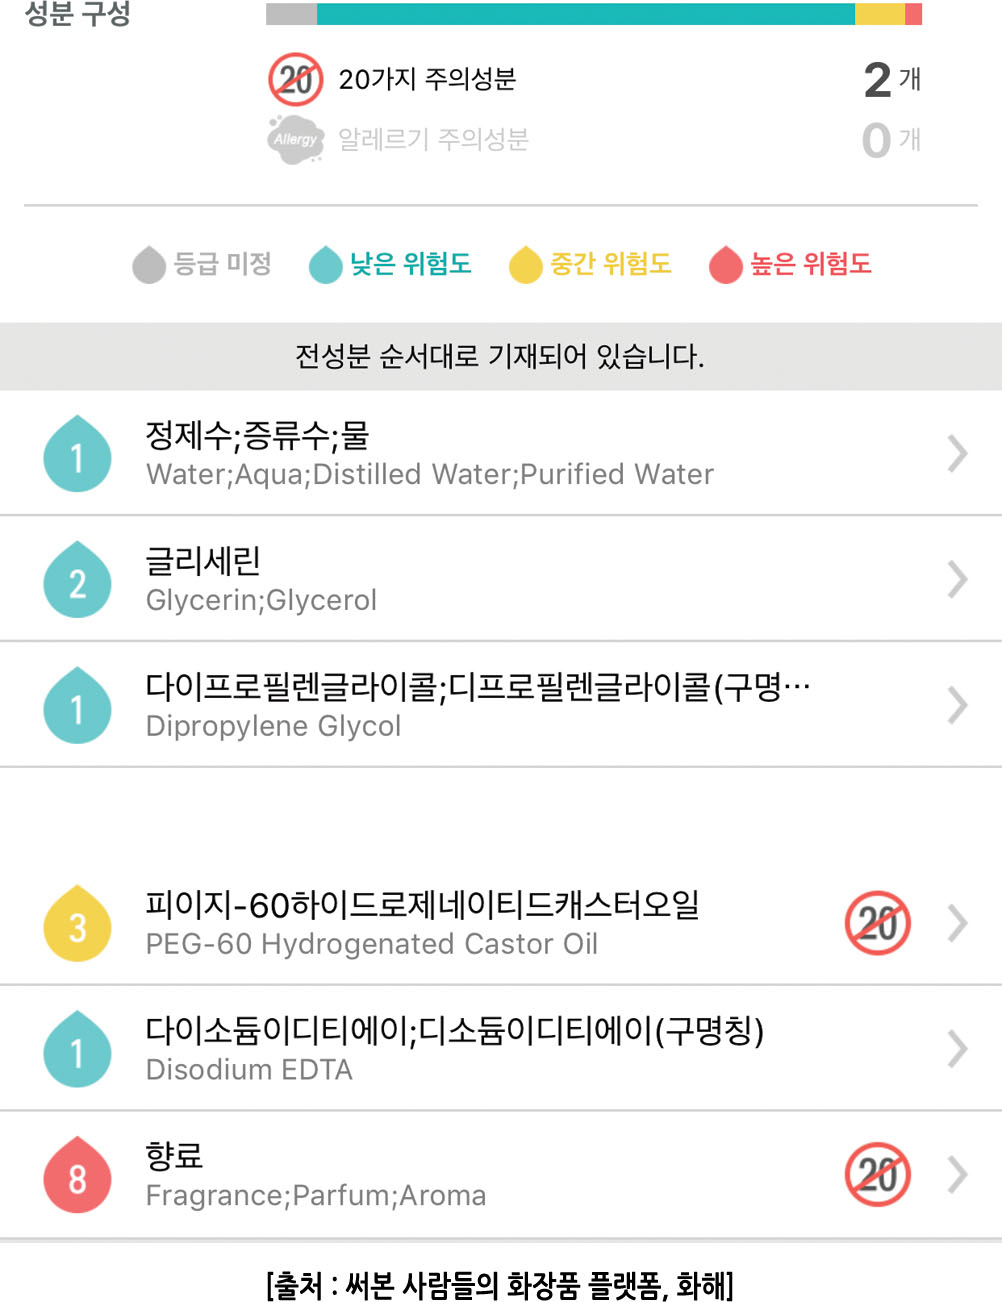Select the 높은 위험도 high risk legend
Viewport: 1002px width, 1302px height.
coord(790,264)
